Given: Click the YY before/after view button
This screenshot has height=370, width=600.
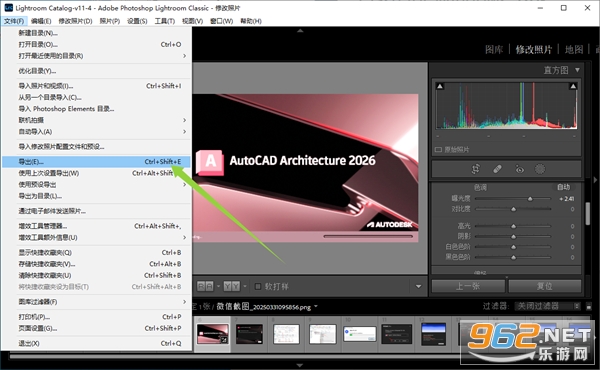Looking at the screenshot, I should pos(232,286).
